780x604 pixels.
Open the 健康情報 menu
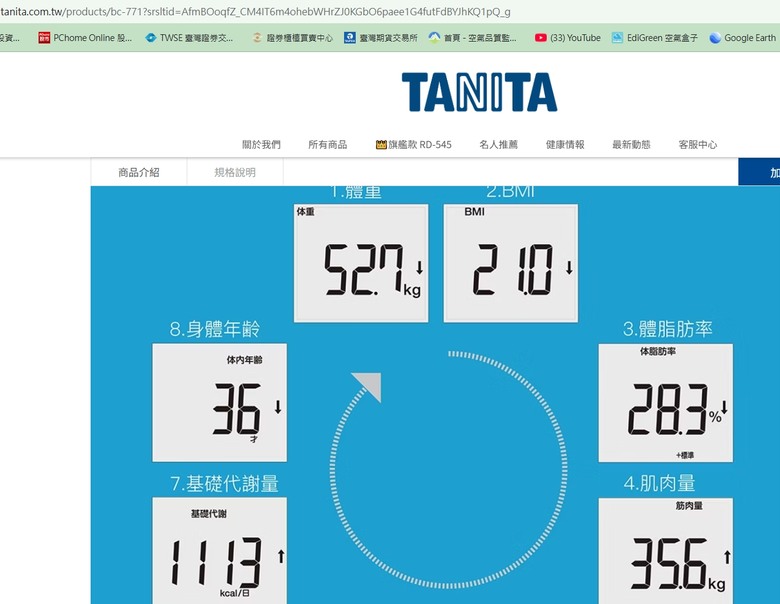pos(565,145)
